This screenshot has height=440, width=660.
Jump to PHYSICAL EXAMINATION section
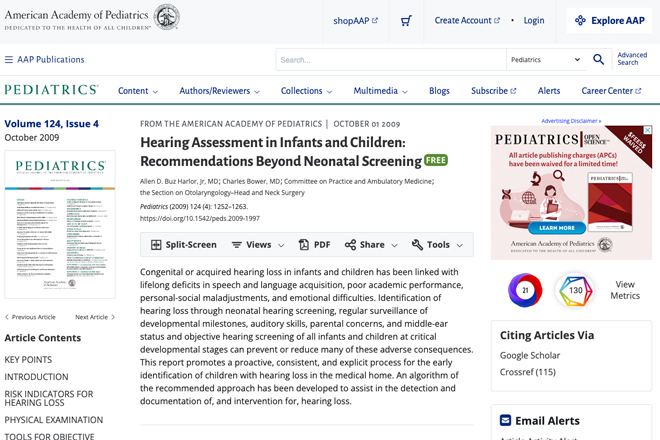click(53, 420)
